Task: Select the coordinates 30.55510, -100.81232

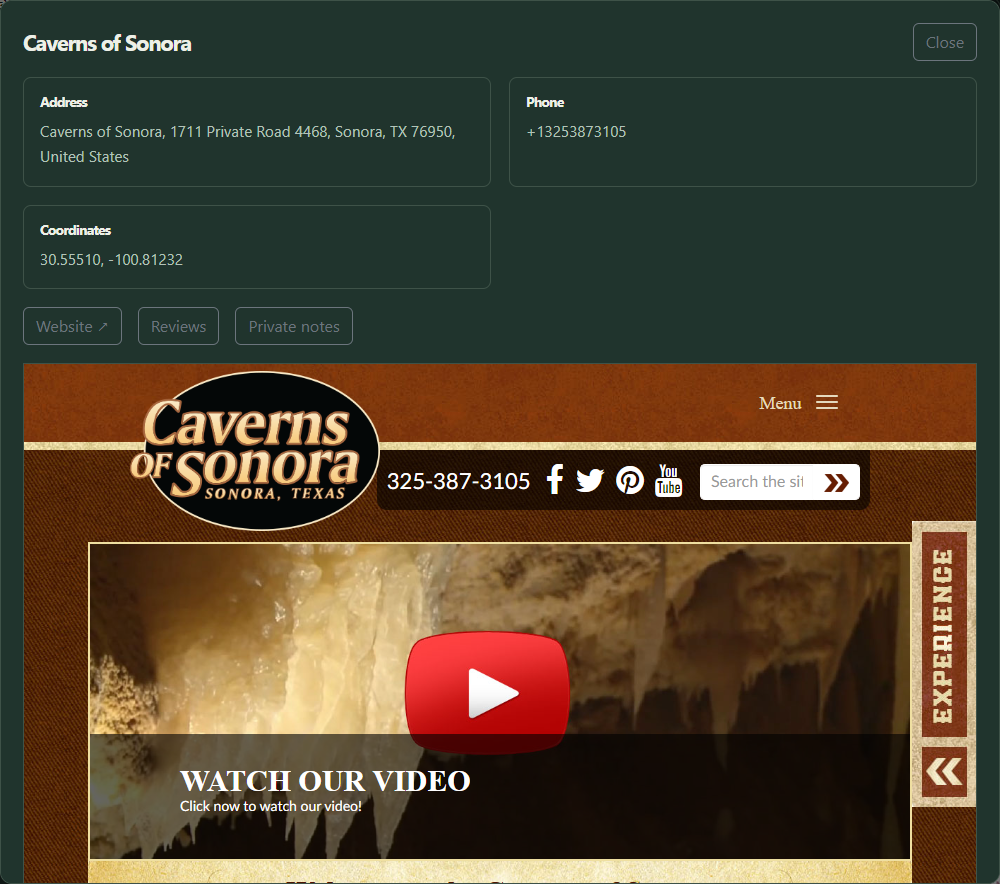Action: 112,260
